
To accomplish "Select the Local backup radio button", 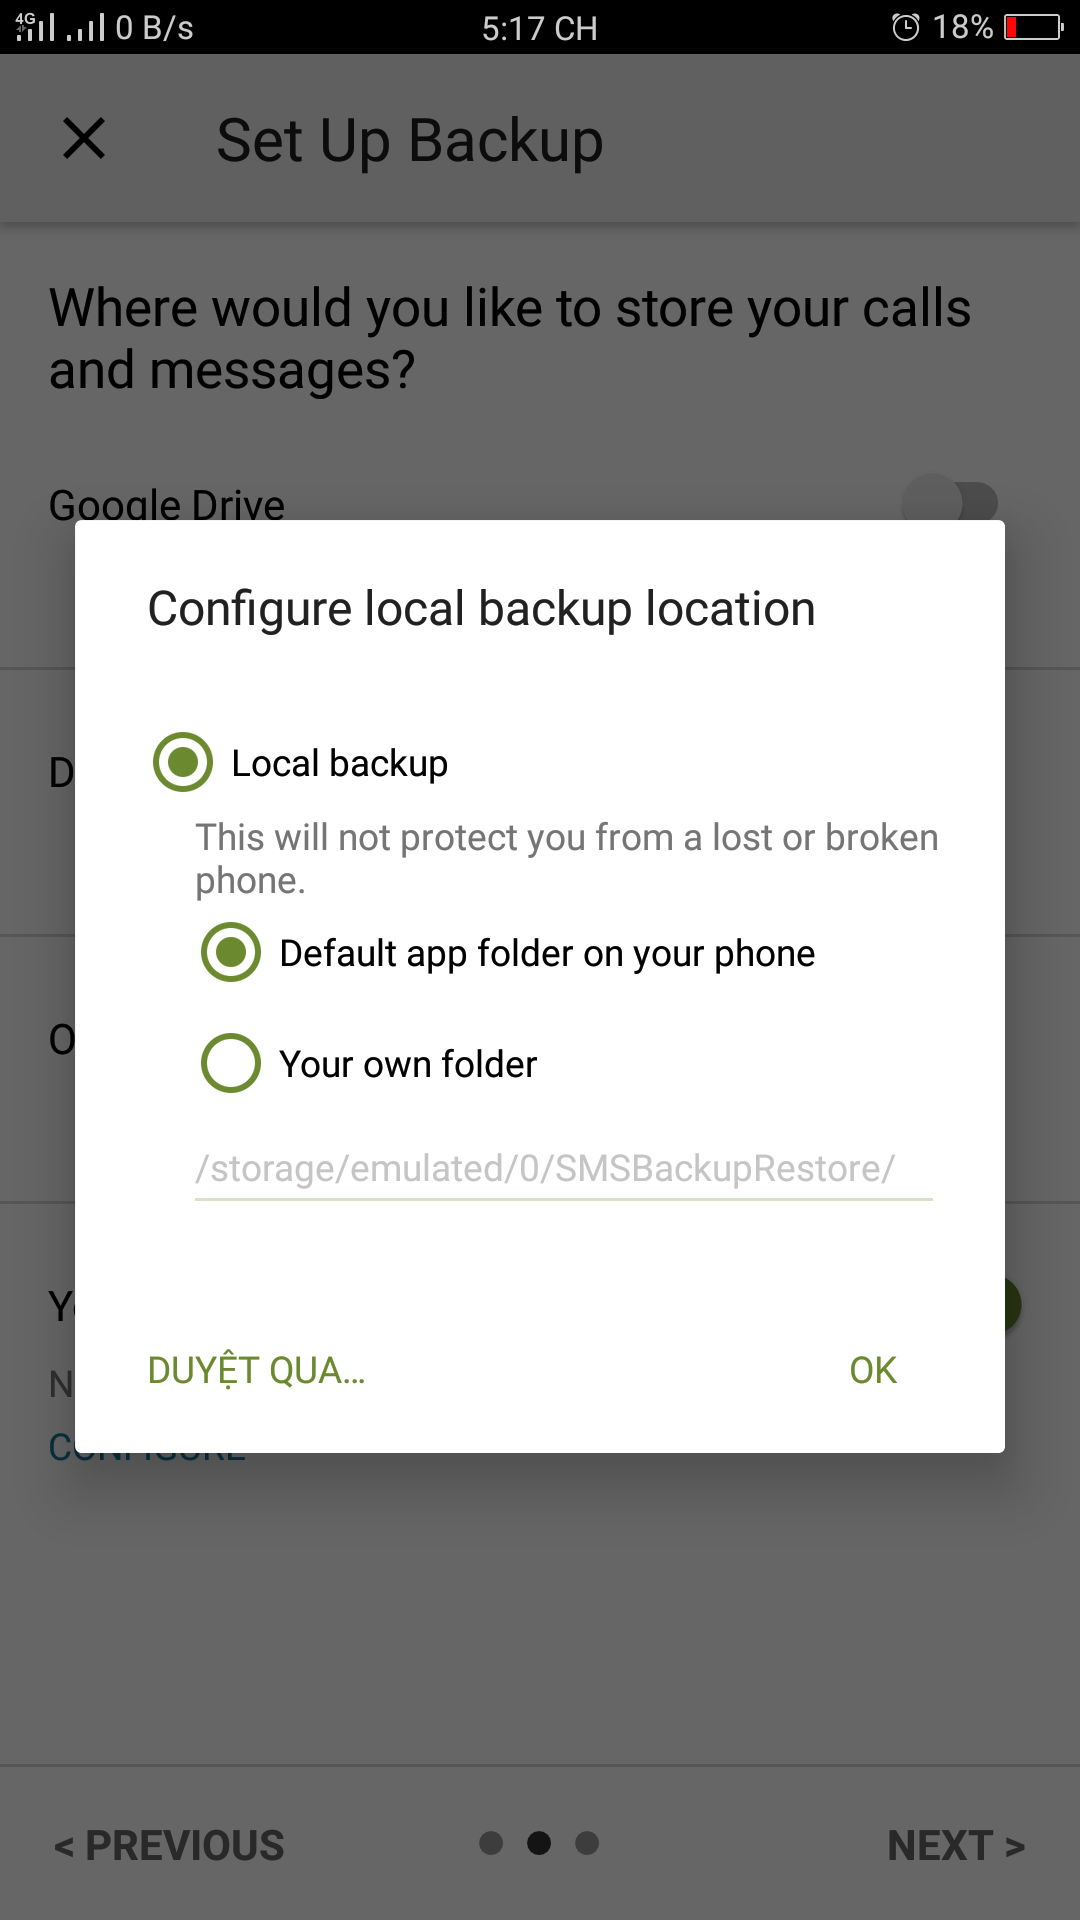I will (x=183, y=762).
